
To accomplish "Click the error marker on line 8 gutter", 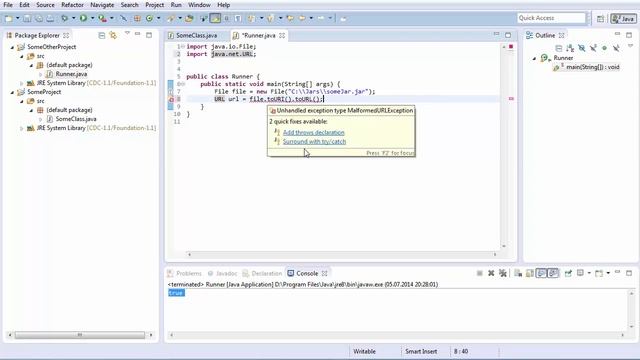I will click(x=171, y=99).
